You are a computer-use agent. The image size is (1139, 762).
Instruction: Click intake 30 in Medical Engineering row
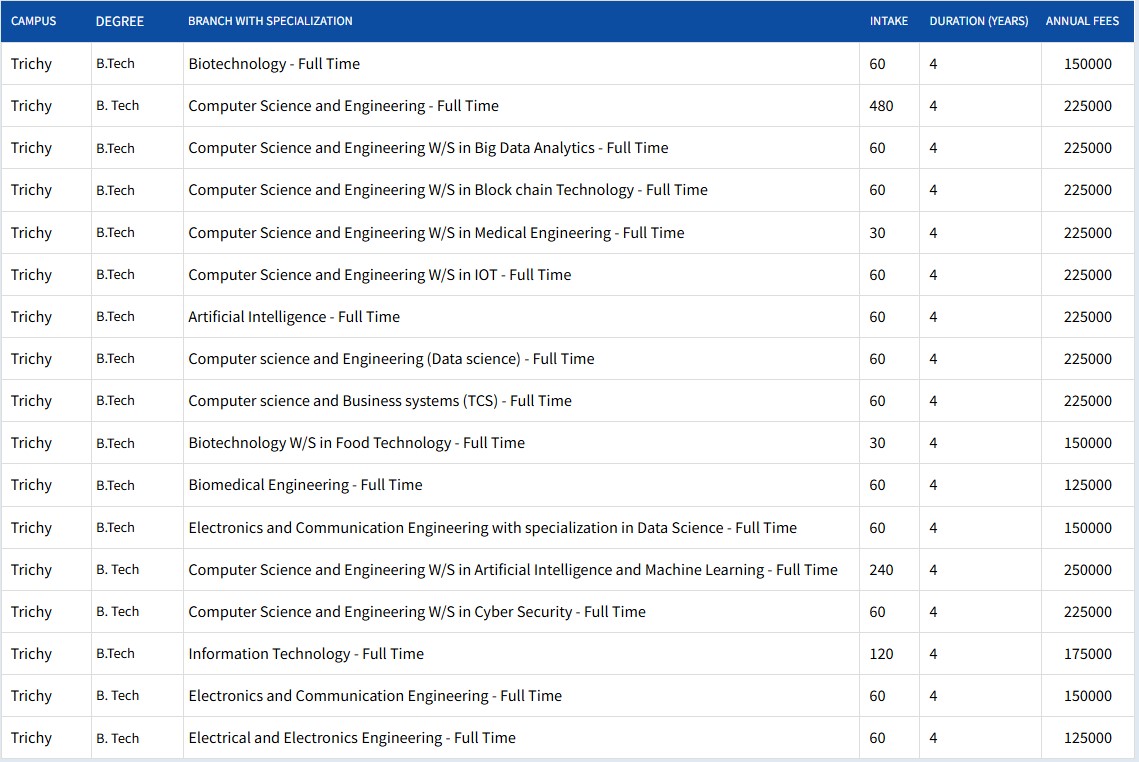[x=877, y=233]
